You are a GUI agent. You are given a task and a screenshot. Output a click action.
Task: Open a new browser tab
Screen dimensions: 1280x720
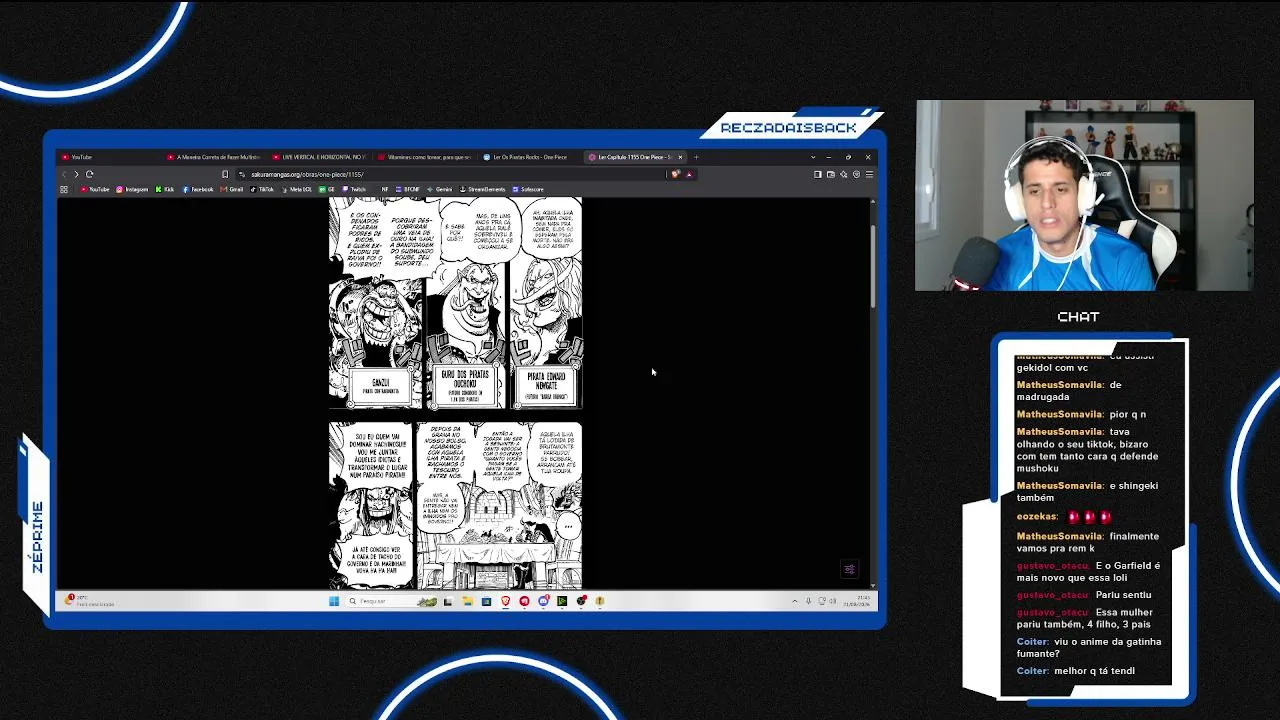697,157
